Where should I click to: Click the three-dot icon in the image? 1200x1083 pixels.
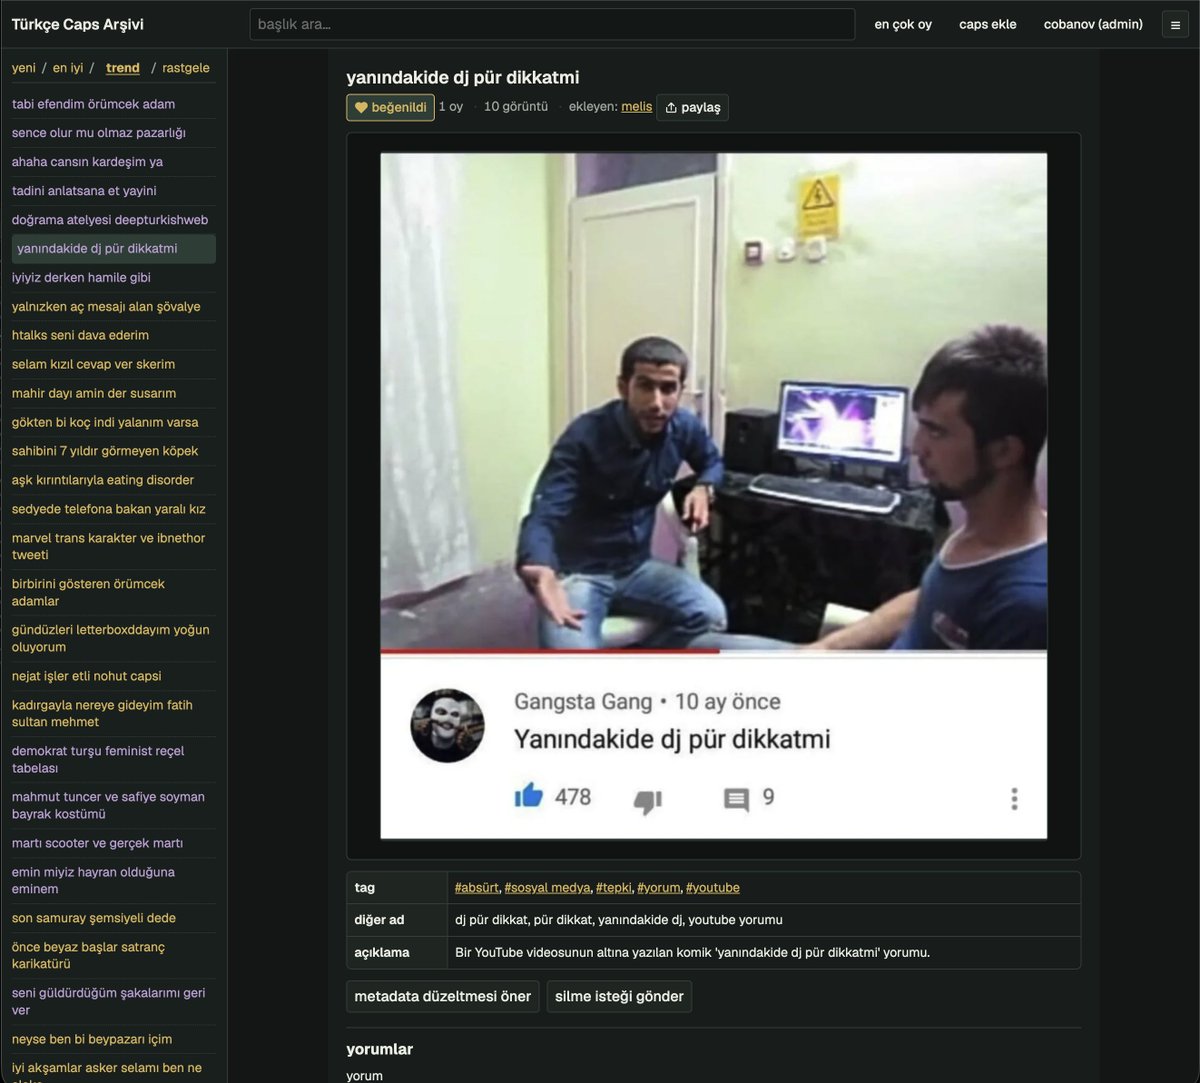click(x=1014, y=799)
